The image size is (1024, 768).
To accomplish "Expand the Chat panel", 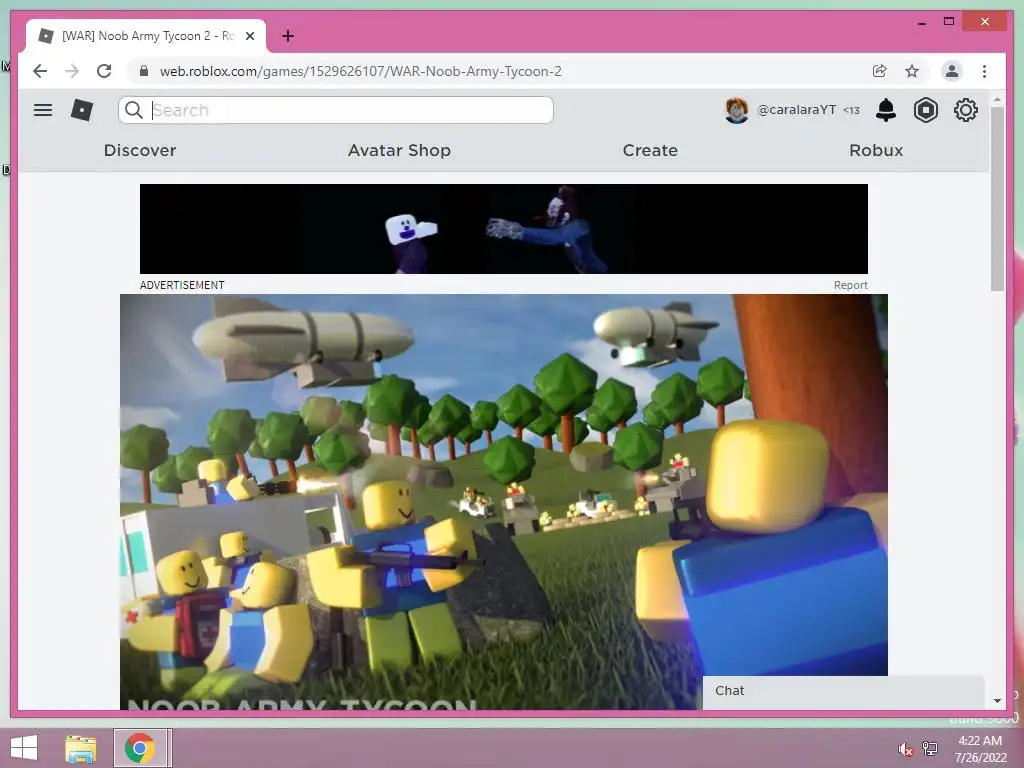I will (843, 691).
